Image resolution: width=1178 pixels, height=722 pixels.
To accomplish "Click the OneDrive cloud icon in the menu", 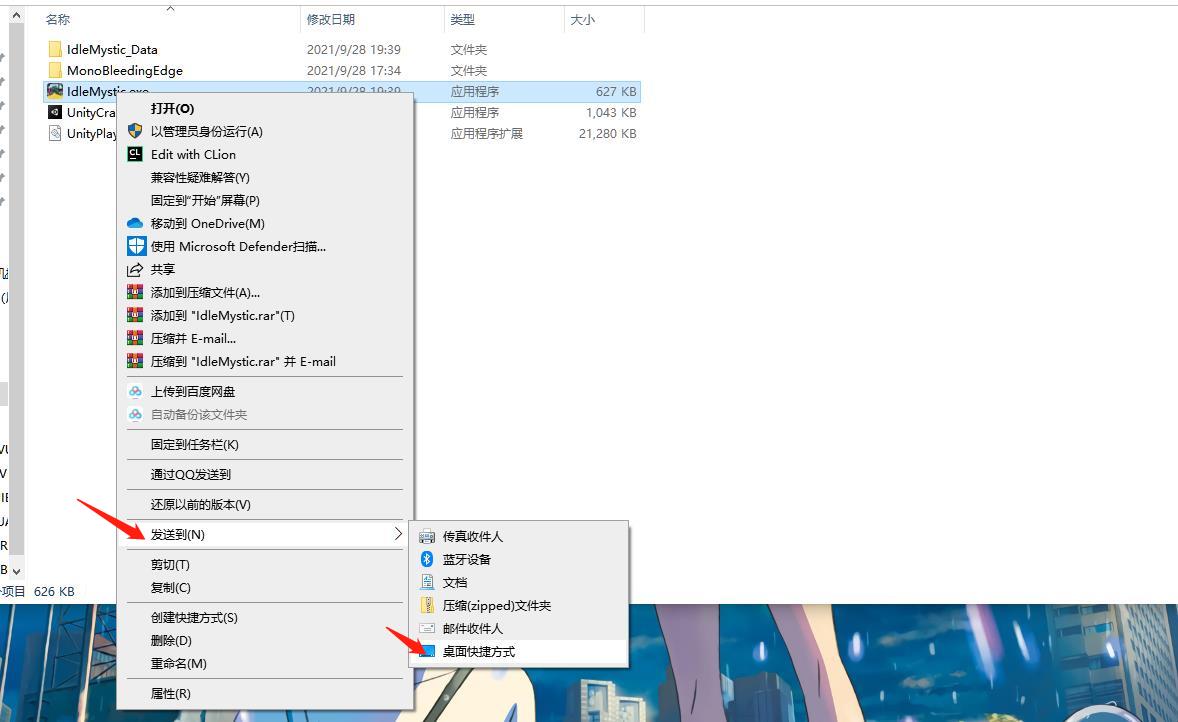I will (x=135, y=223).
